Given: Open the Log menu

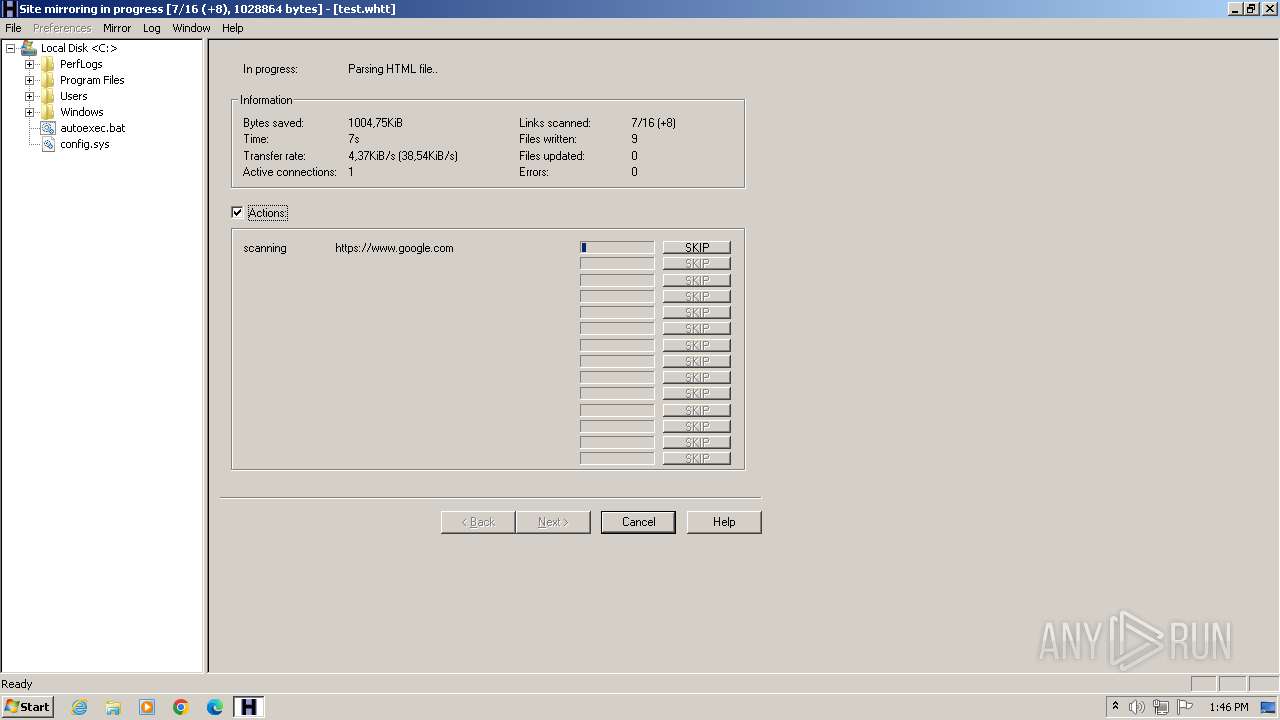Looking at the screenshot, I should tap(152, 28).
